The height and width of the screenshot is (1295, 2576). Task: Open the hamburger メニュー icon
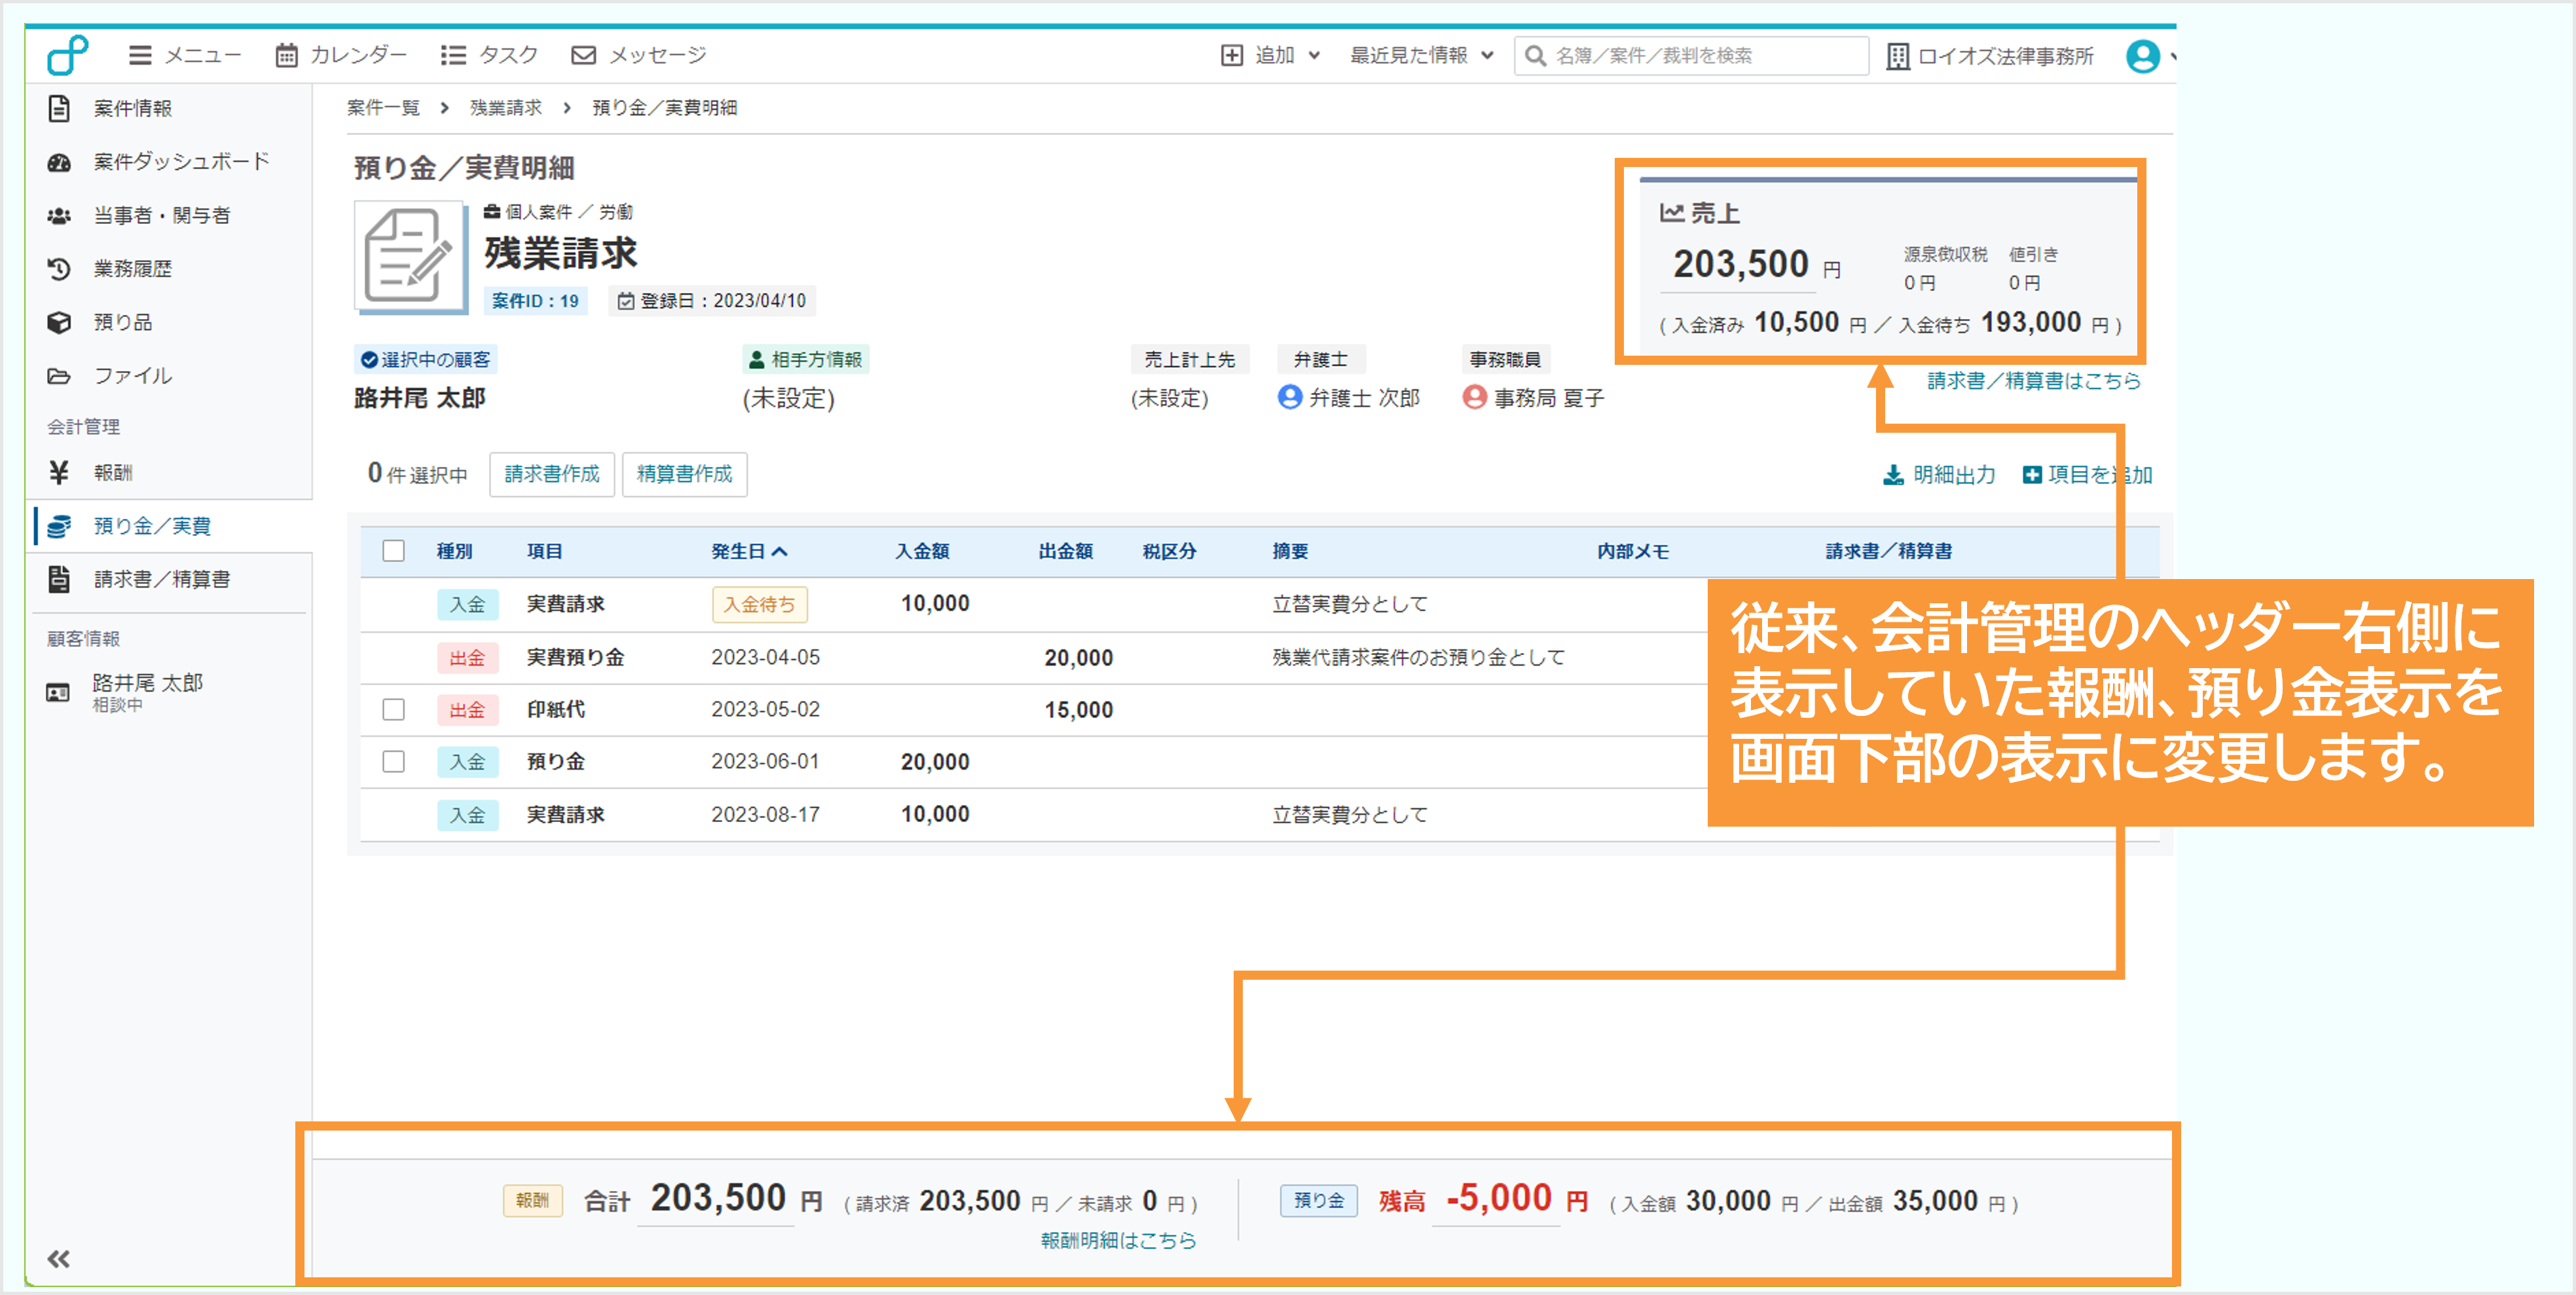pyautogui.click(x=140, y=55)
